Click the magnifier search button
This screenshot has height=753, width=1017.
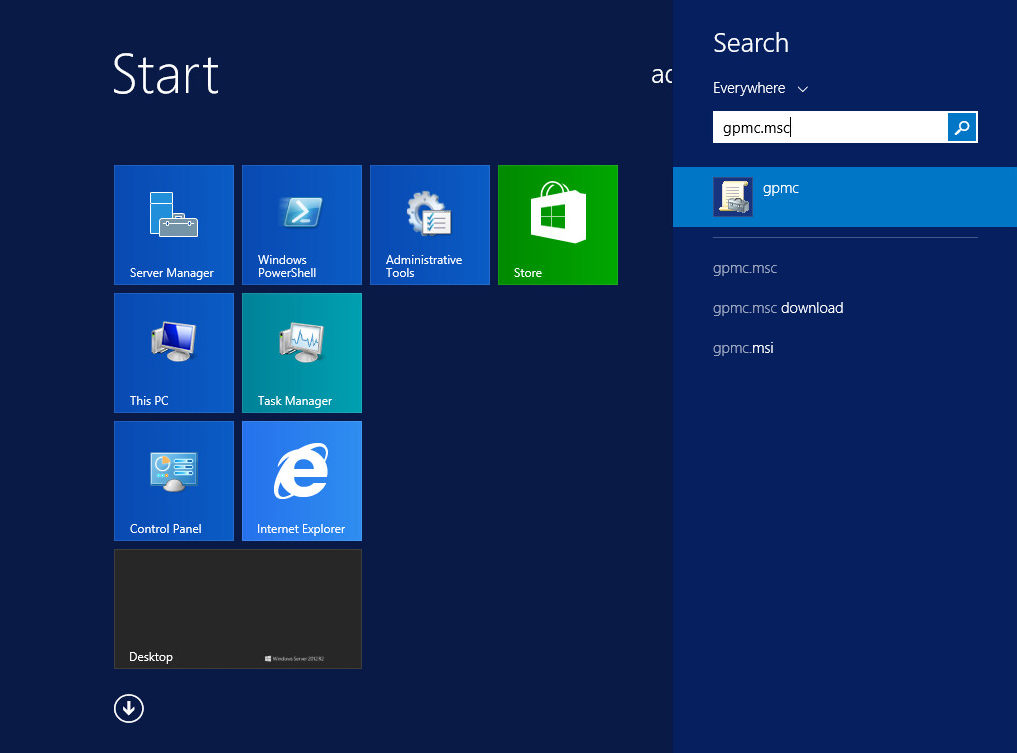point(962,127)
